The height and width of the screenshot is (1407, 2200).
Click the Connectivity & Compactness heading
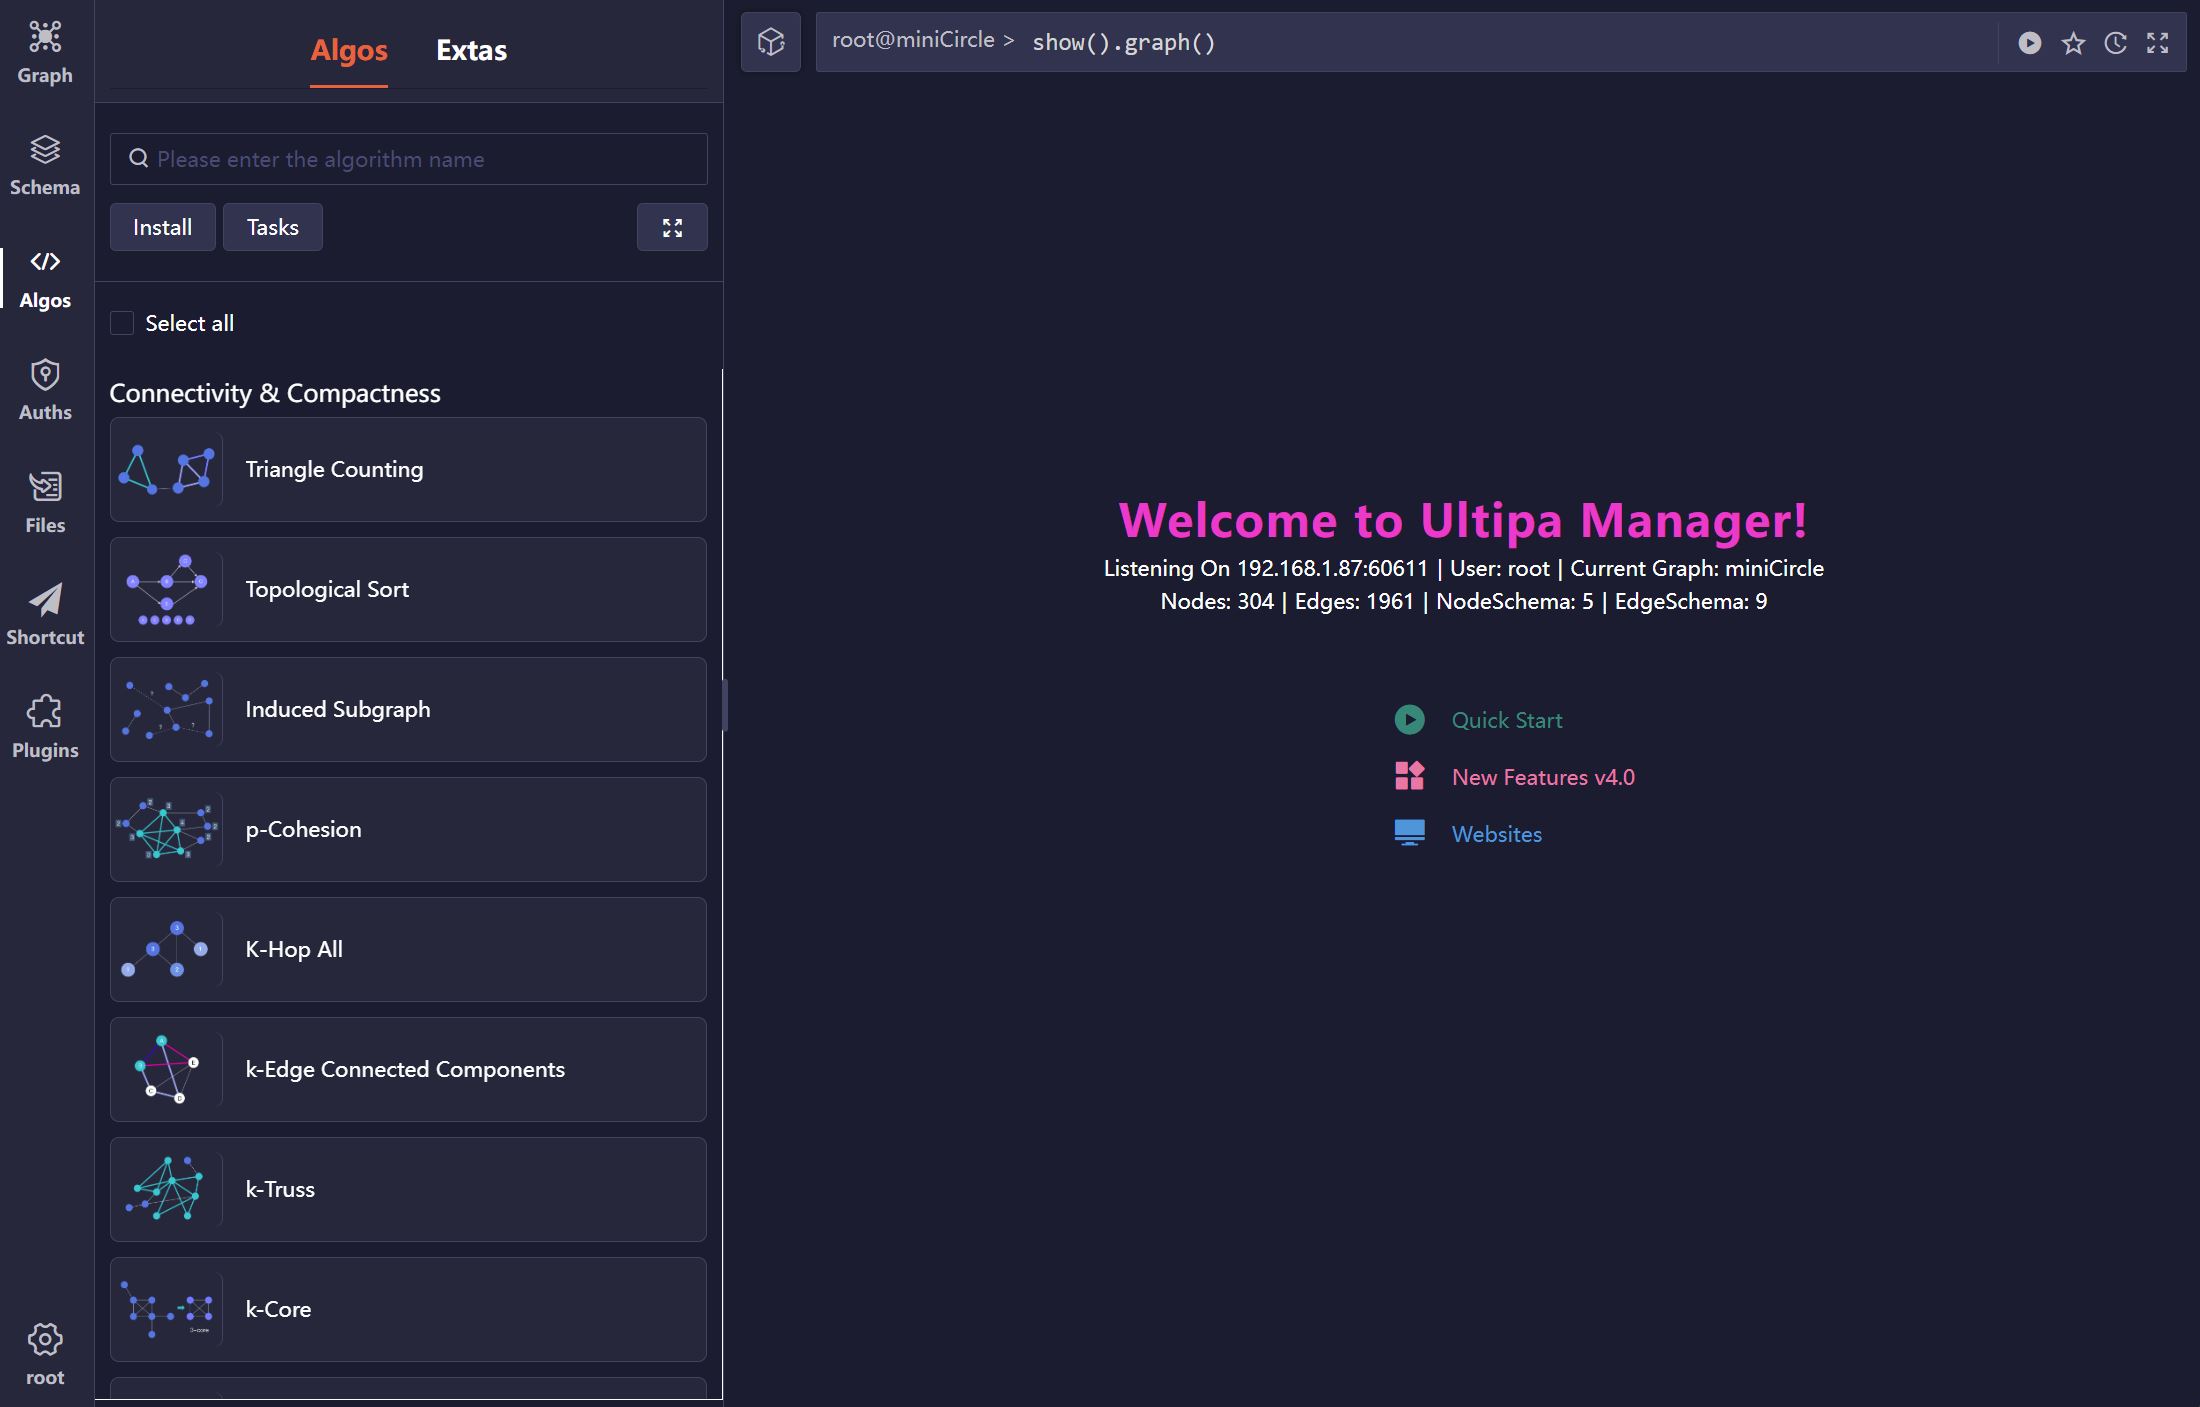coord(275,393)
